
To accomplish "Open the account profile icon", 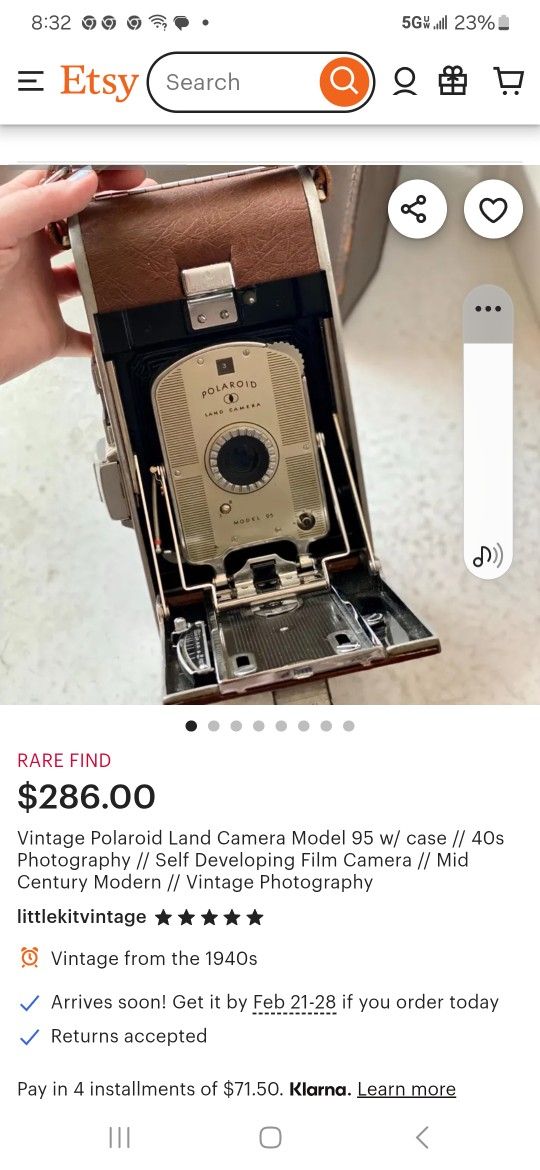I will (x=405, y=82).
